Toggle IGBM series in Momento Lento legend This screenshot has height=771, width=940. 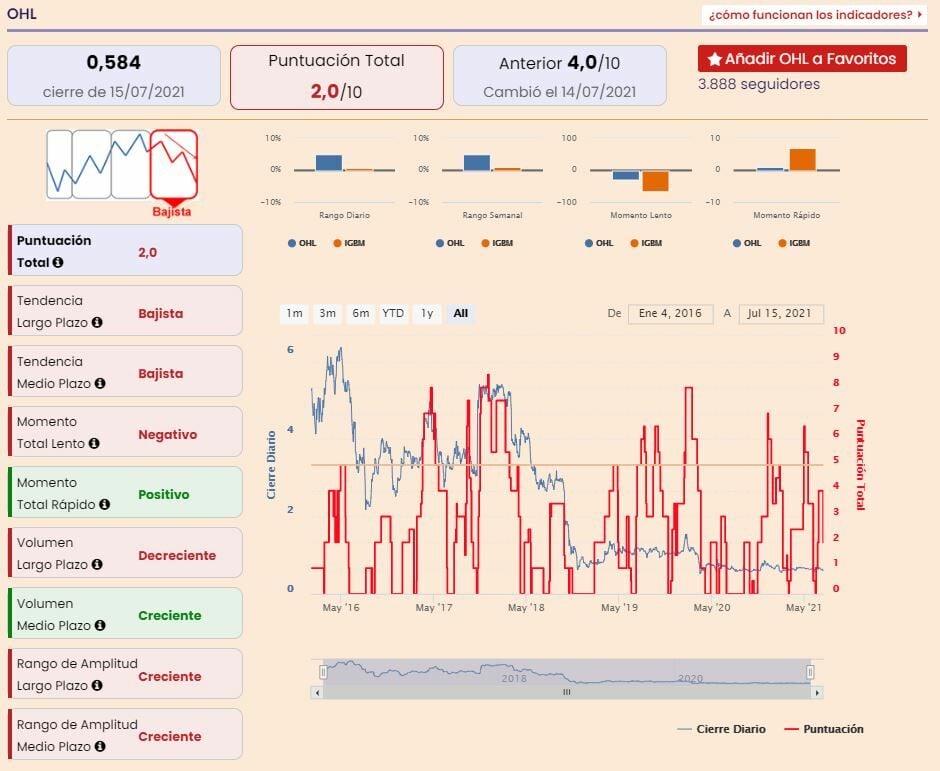(646, 243)
